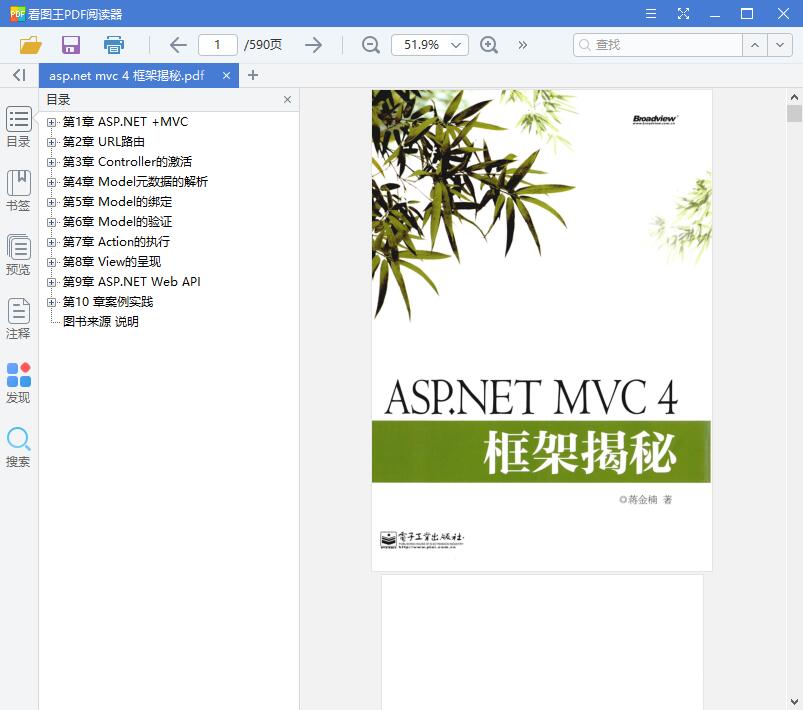The image size is (803, 710).
Task: Open the 搜索 search sidebar
Action: coord(18,447)
